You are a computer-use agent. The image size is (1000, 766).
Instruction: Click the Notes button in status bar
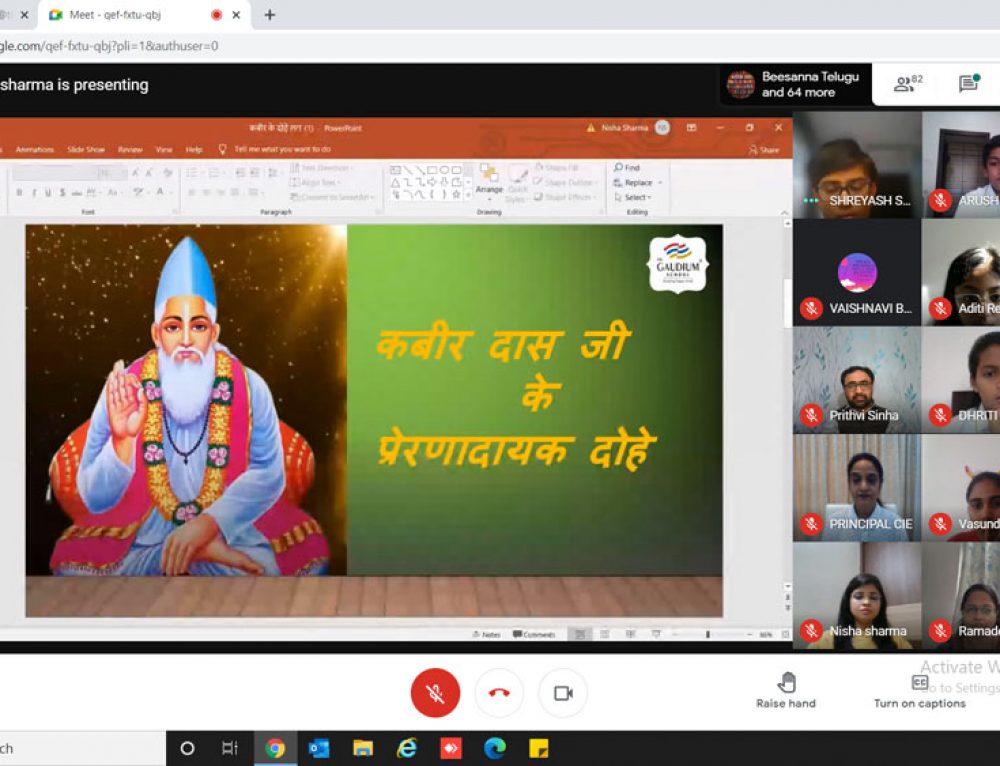pos(486,635)
